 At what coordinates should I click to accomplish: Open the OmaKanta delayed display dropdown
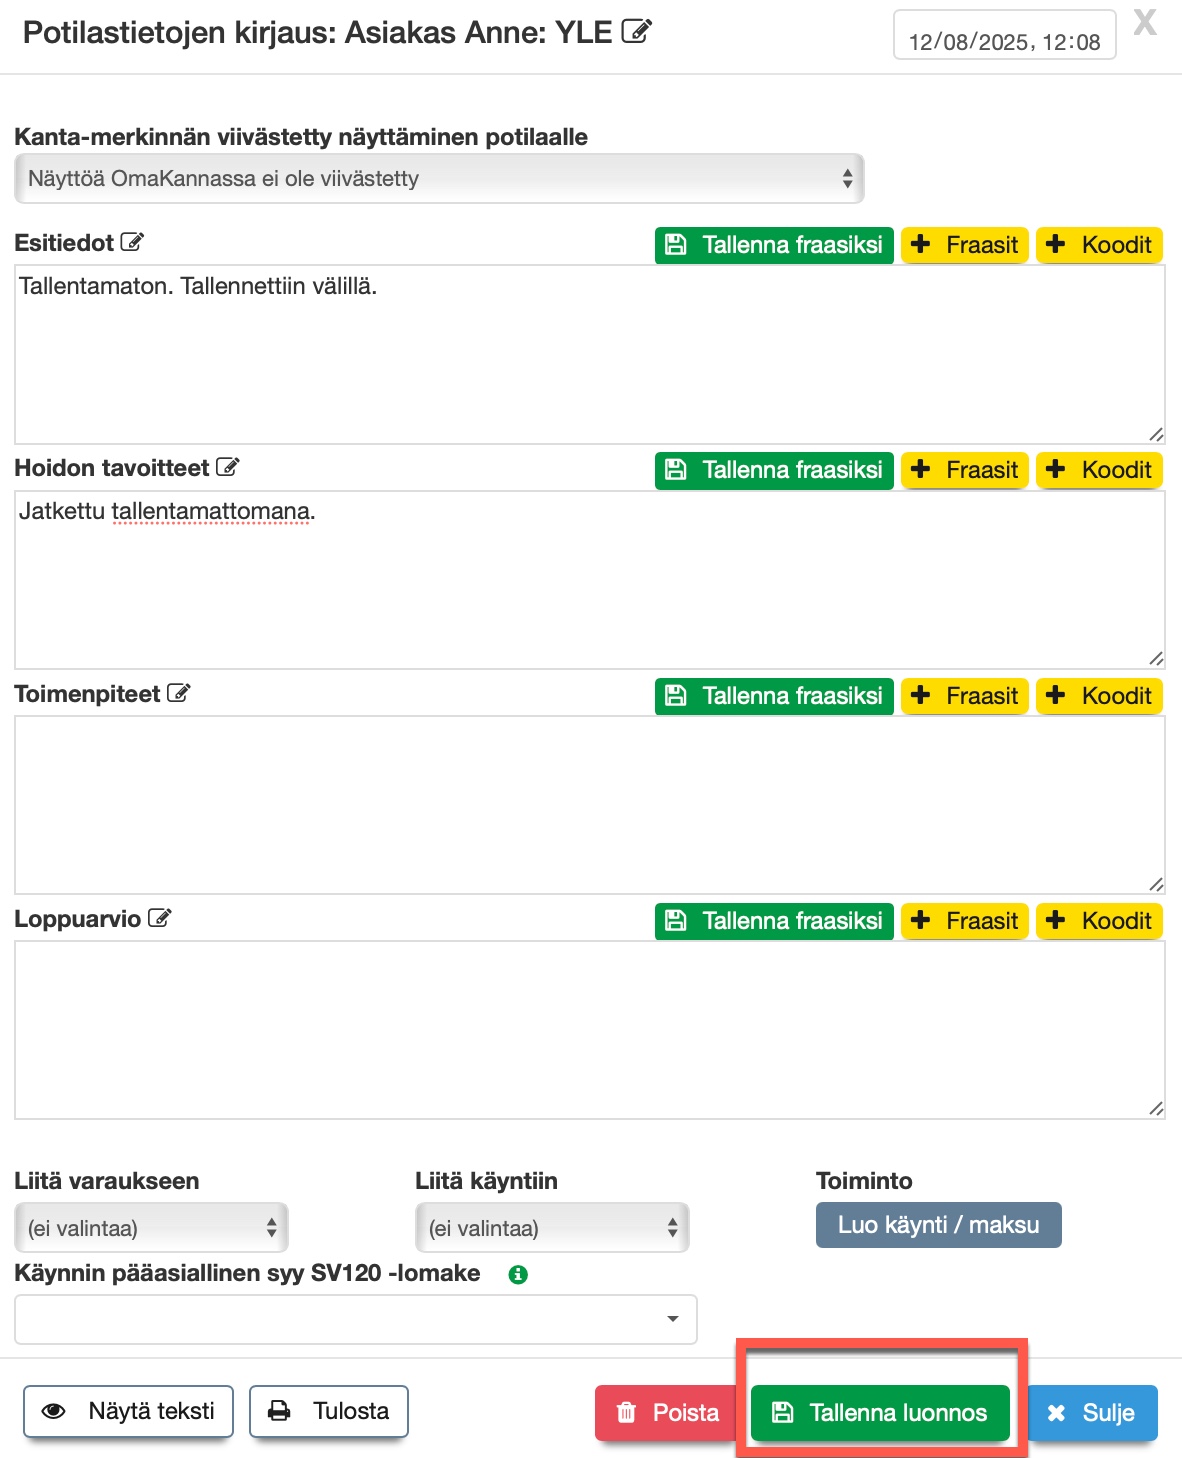pos(439,179)
